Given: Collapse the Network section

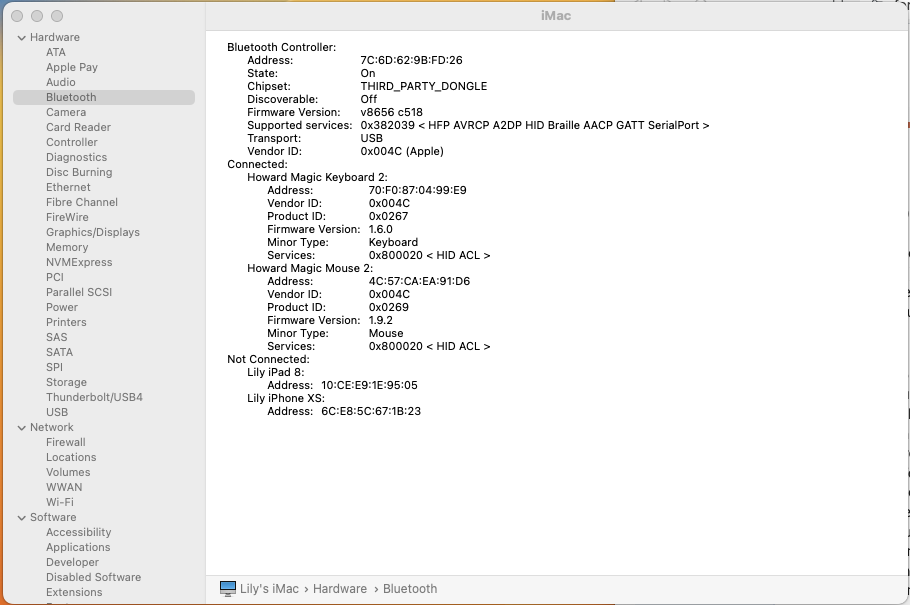Looking at the screenshot, I should [x=22, y=427].
